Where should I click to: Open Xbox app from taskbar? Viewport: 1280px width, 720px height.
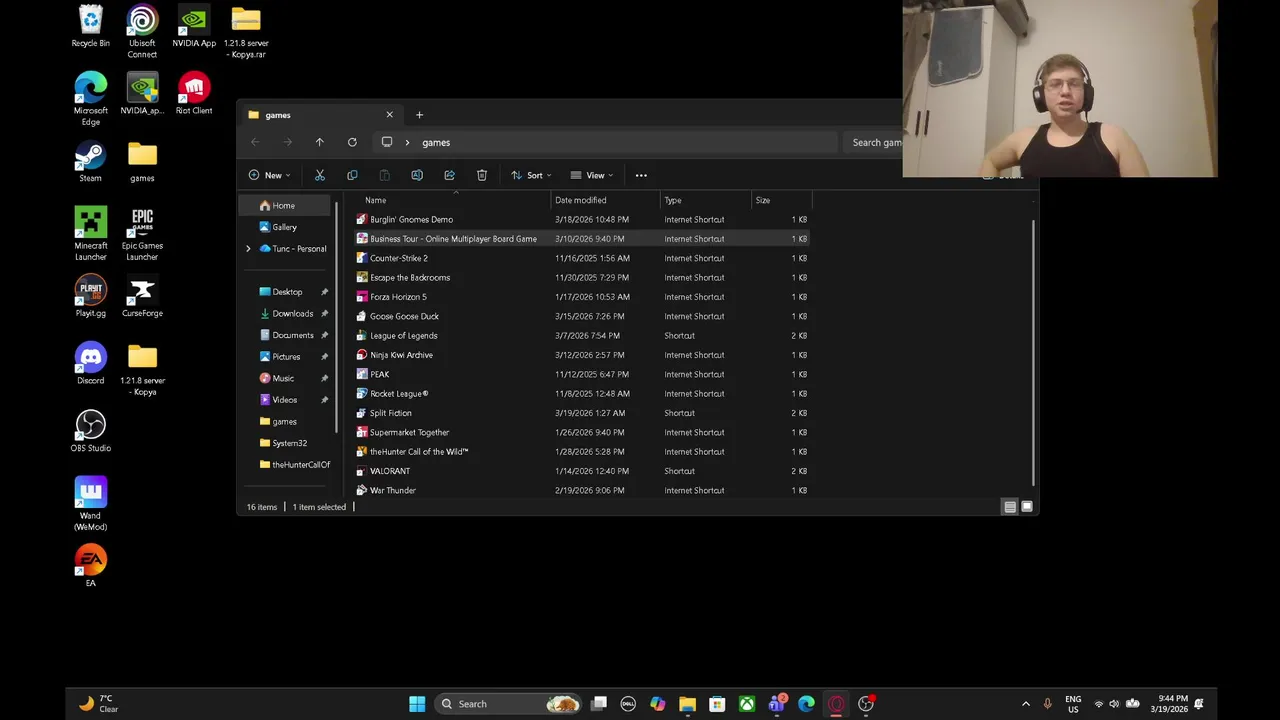(x=747, y=704)
